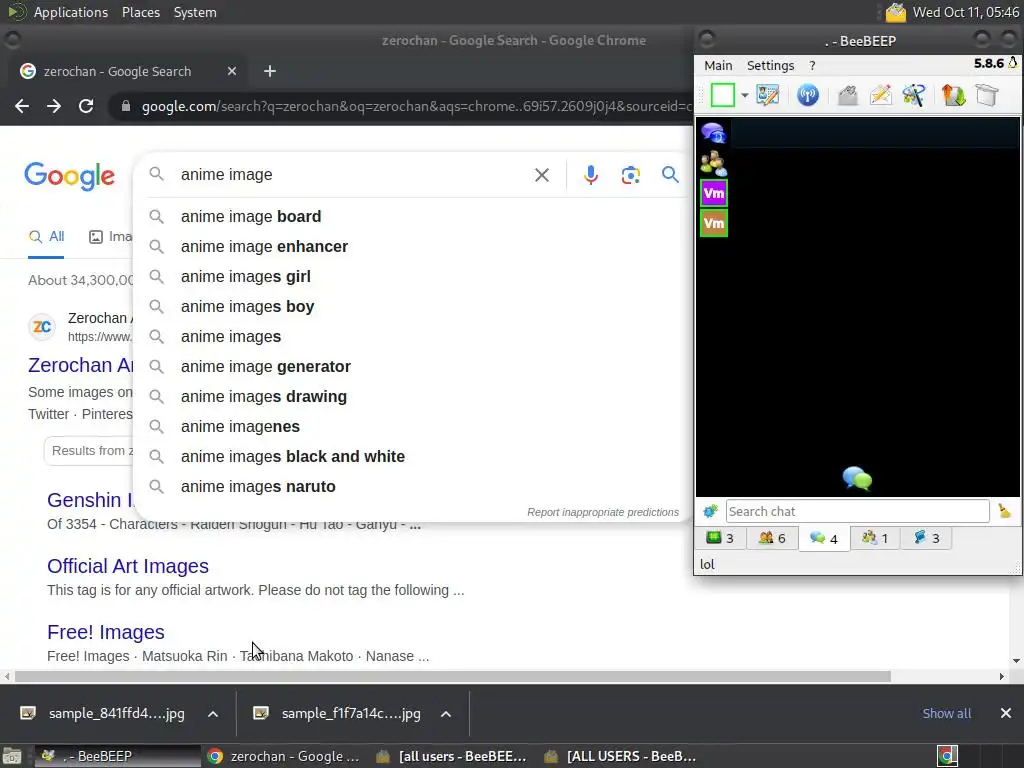
Task: Clear the Google search box text
Action: pos(541,175)
